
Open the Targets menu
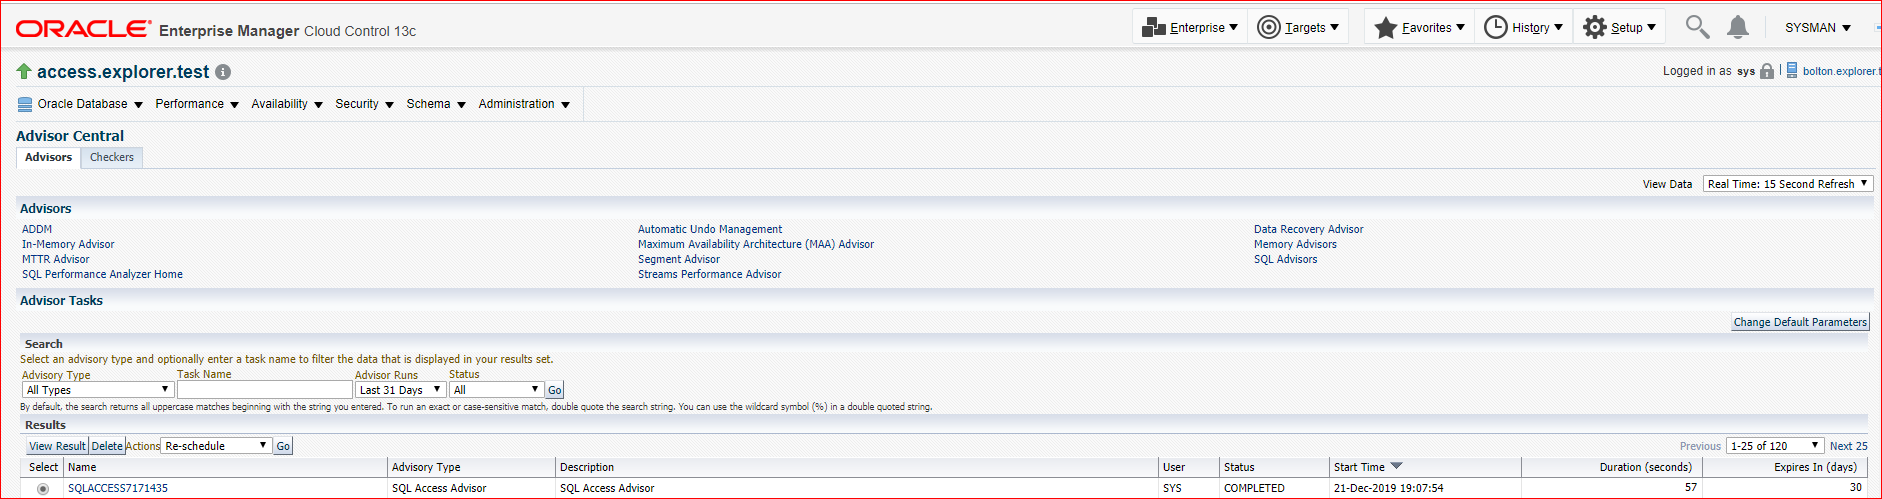coord(1298,27)
